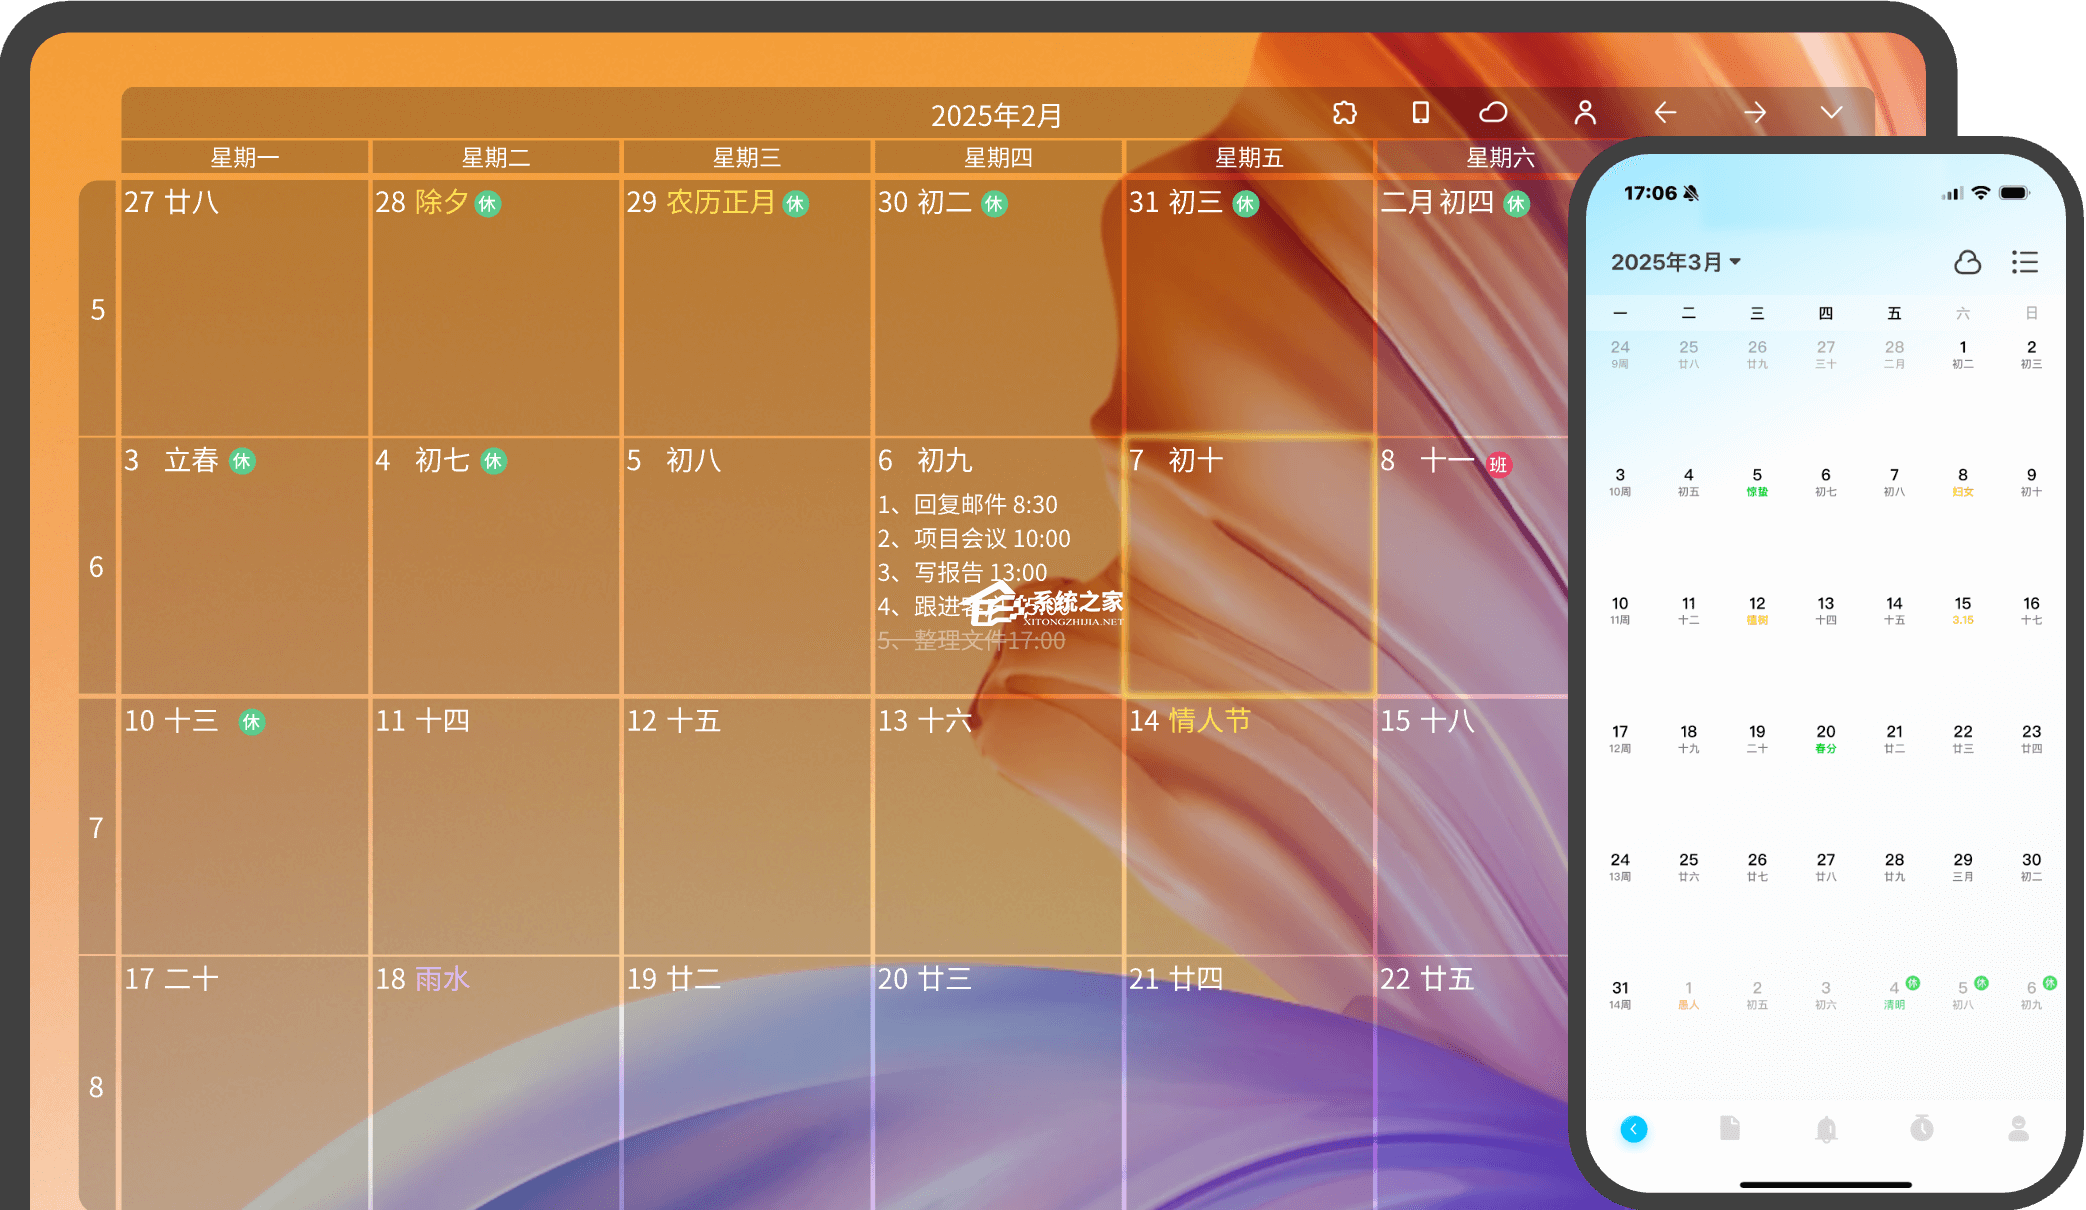Select the 27 廿八 day cell
The image size is (2086, 1210).
tap(245, 307)
